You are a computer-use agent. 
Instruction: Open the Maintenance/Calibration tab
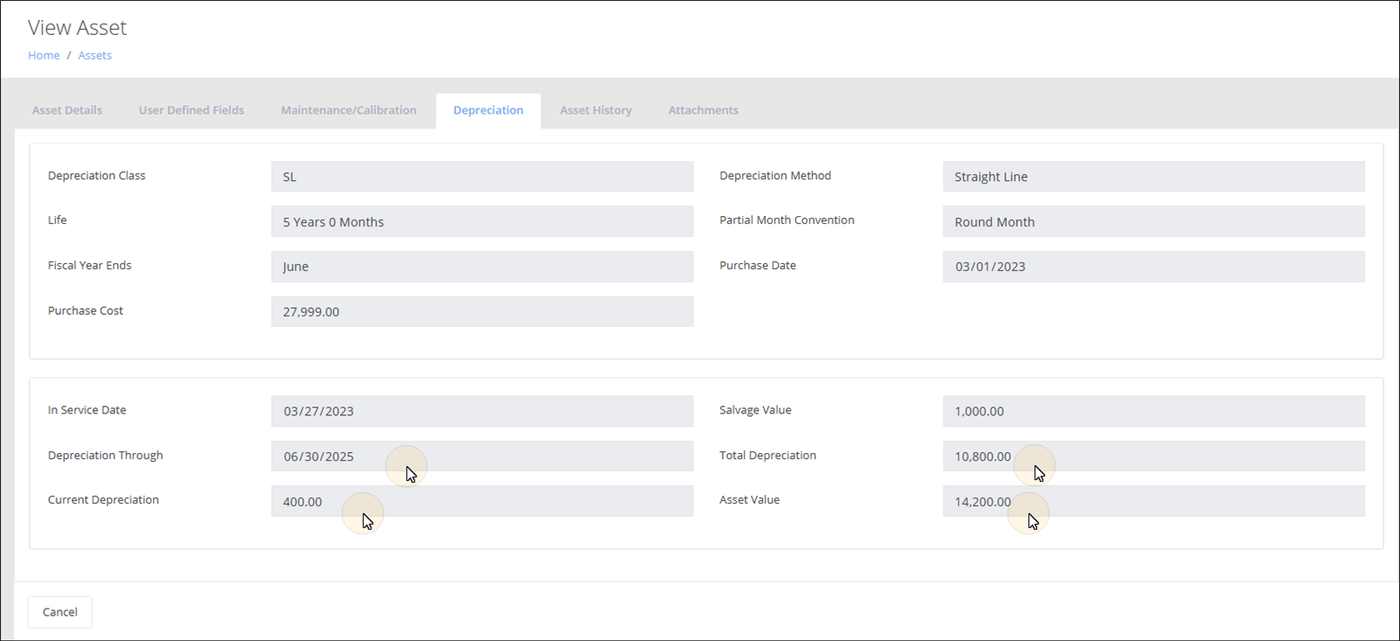coord(348,110)
